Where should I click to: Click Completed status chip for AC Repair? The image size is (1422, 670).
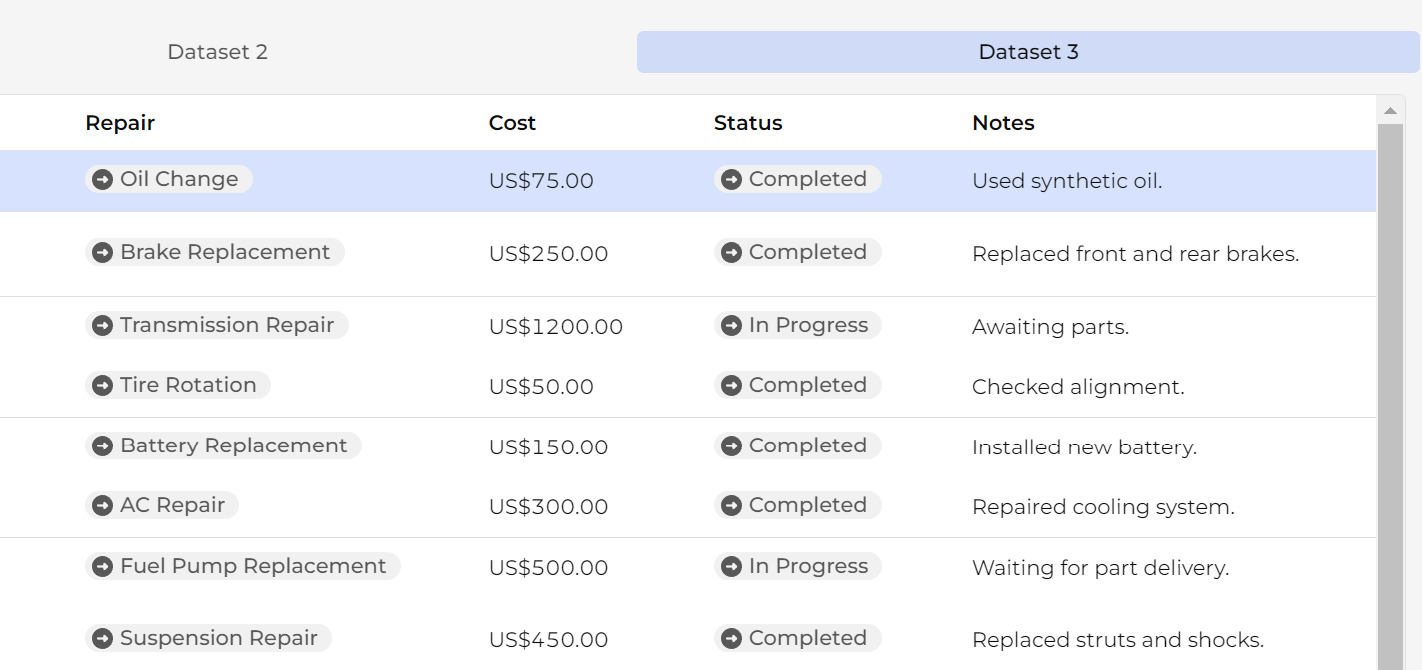pos(798,505)
